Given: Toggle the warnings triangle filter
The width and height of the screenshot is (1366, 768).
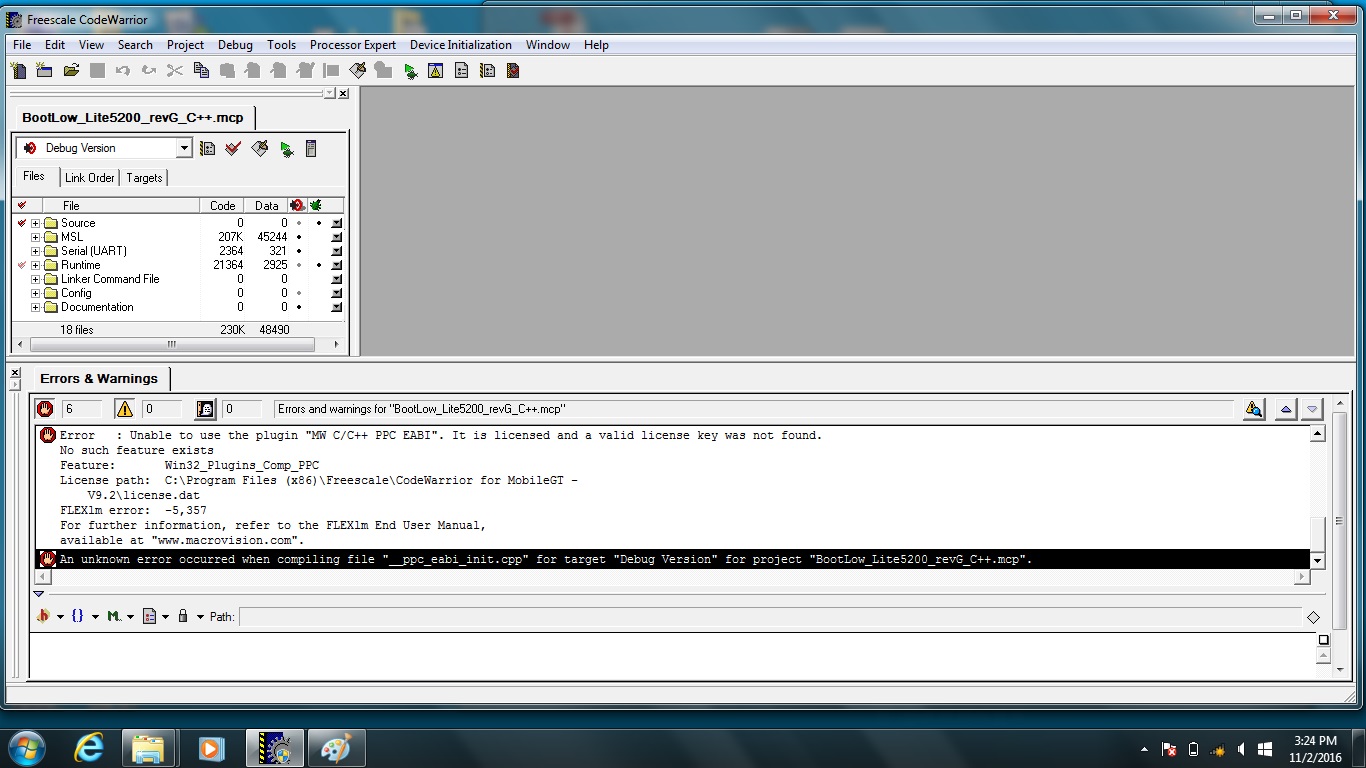Looking at the screenshot, I should click(124, 408).
